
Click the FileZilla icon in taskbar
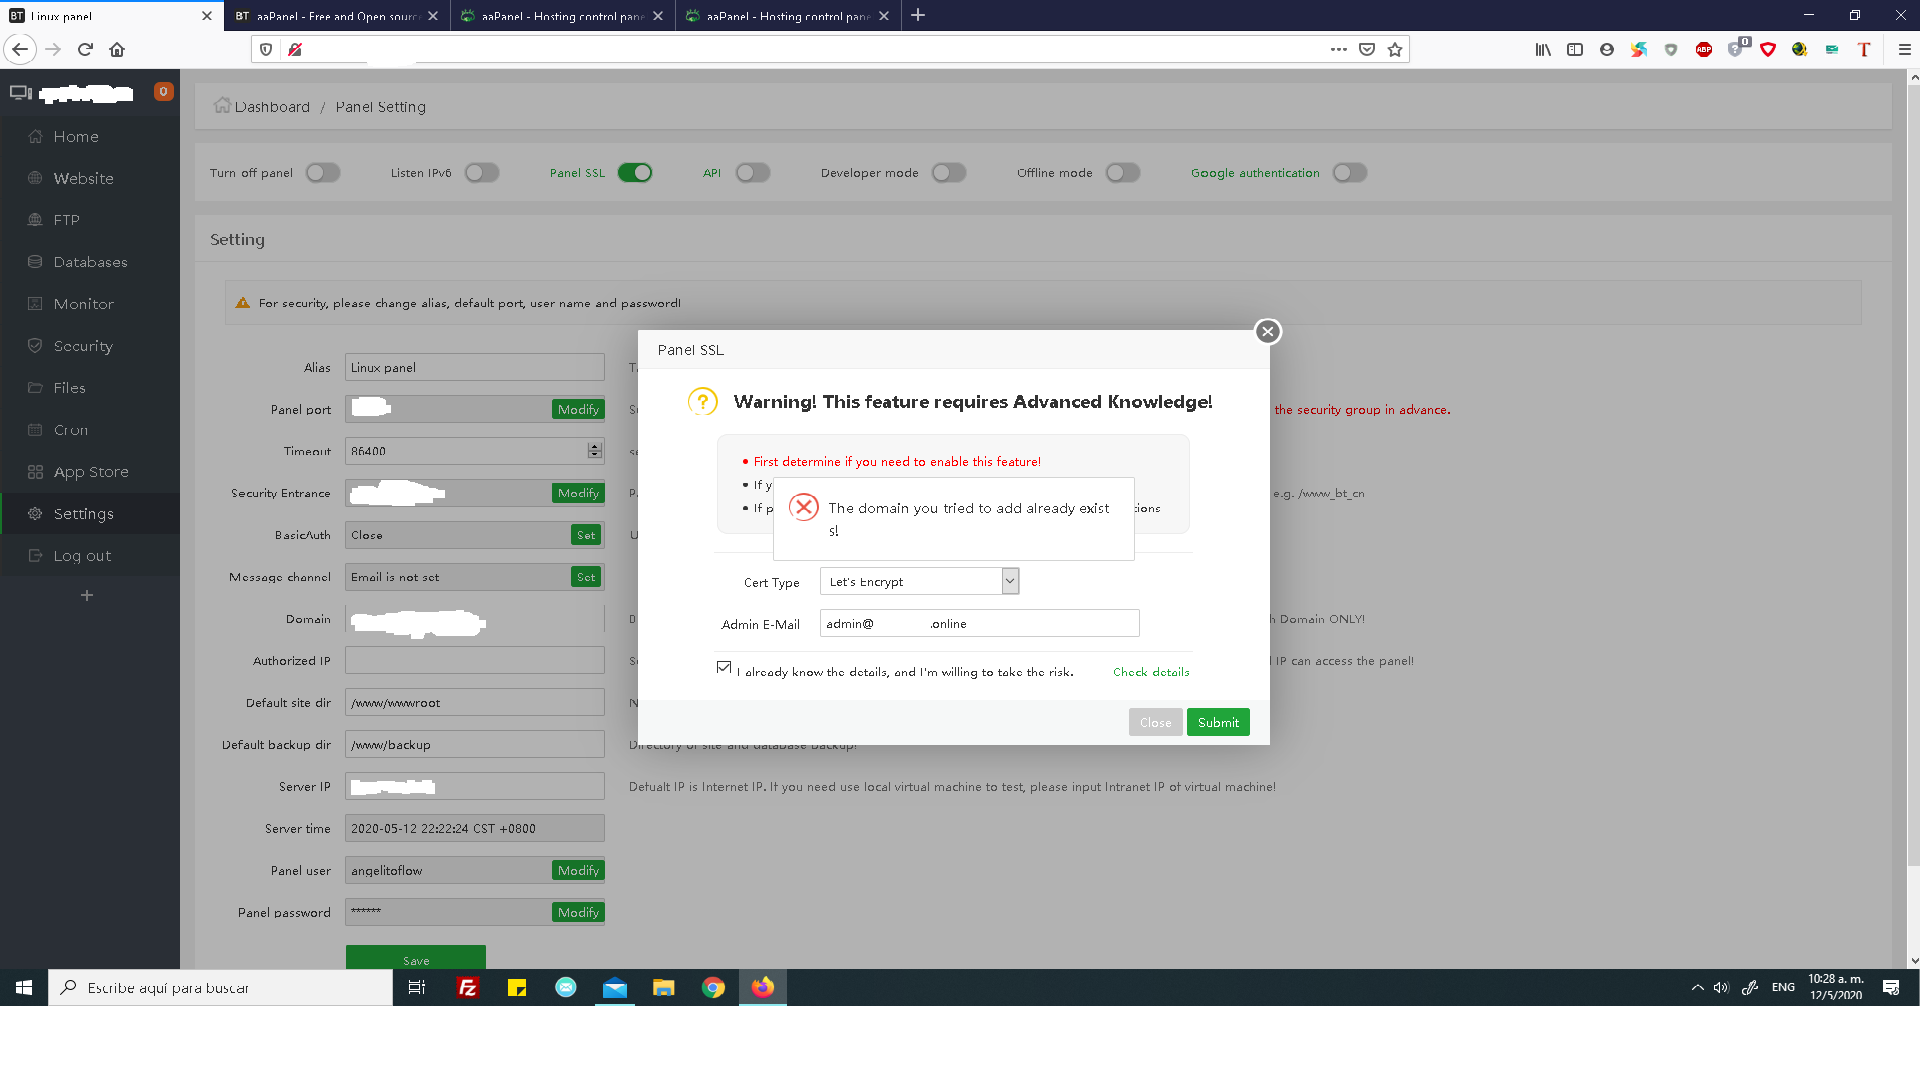[x=467, y=988]
